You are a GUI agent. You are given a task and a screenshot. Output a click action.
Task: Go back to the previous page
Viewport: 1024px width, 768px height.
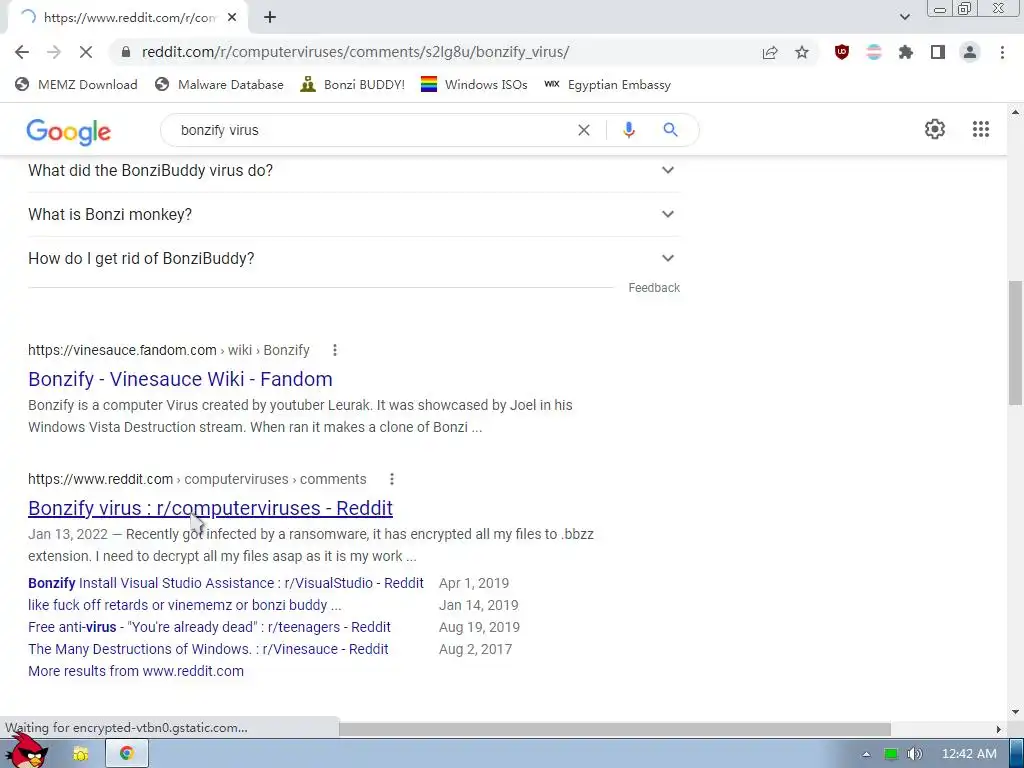22,52
